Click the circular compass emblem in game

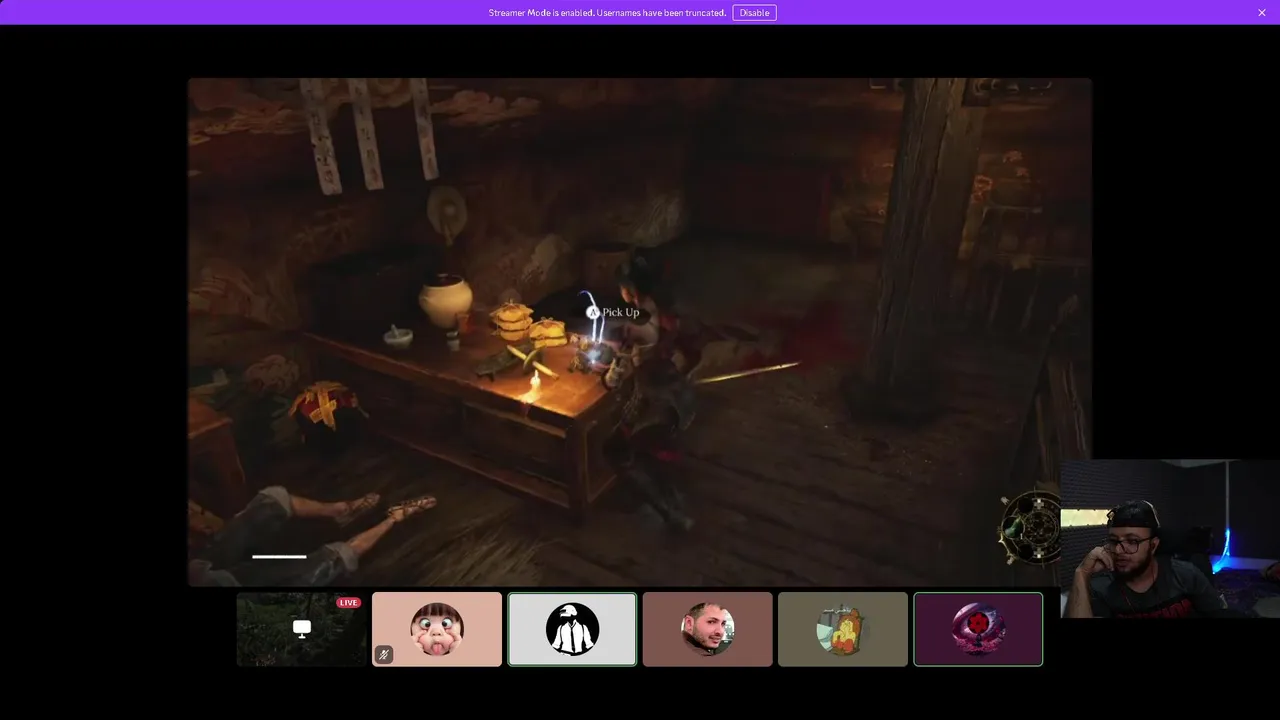(1032, 526)
